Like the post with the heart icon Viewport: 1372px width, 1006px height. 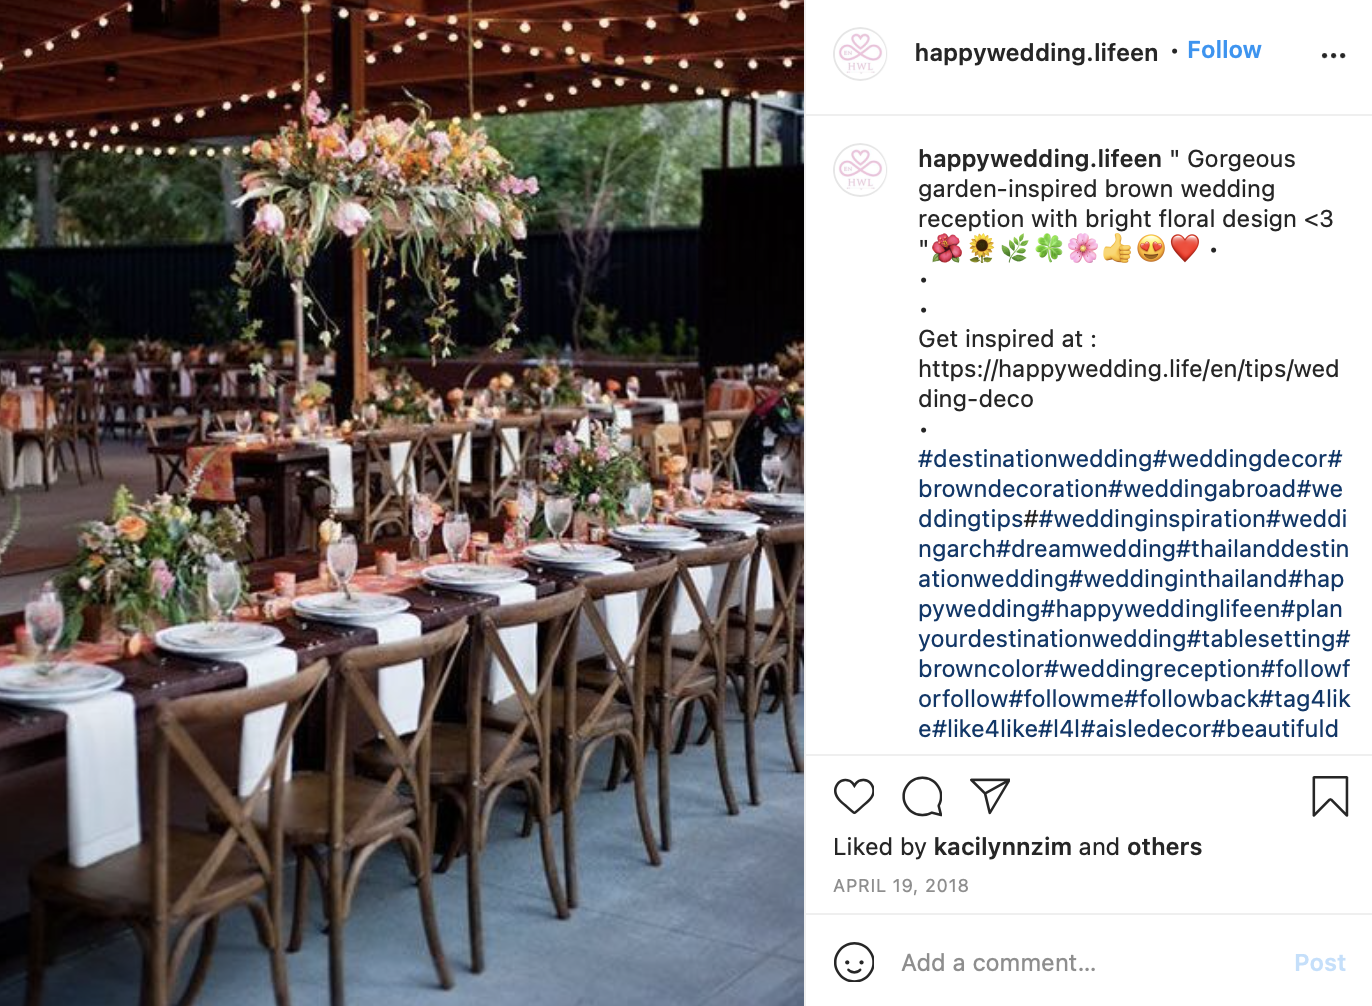point(854,796)
